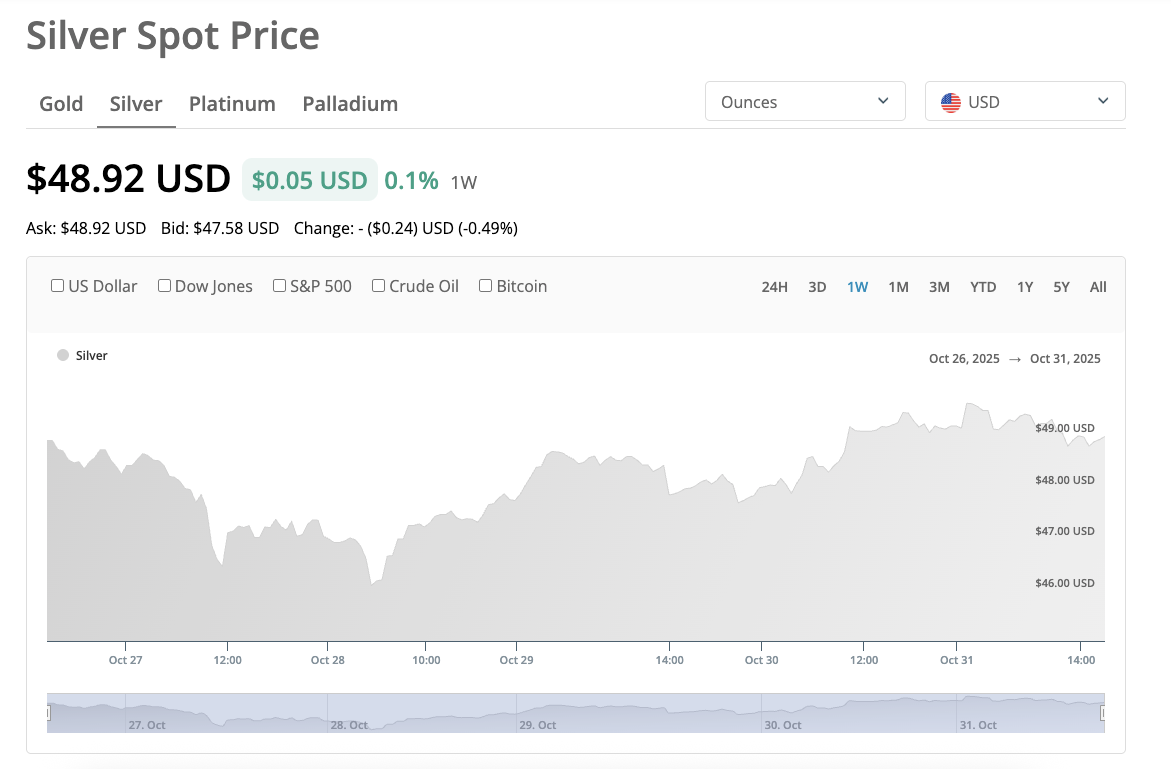Select the Palladium tab
Viewport: 1171px width, 769px height.
(x=350, y=104)
